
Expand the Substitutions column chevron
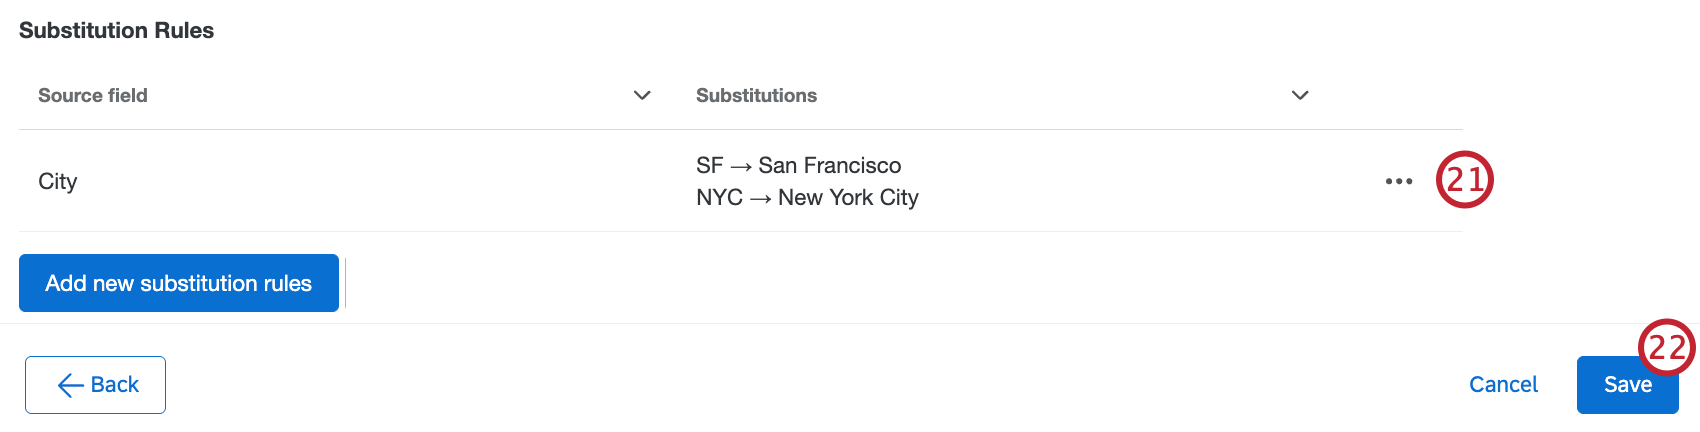[1300, 95]
